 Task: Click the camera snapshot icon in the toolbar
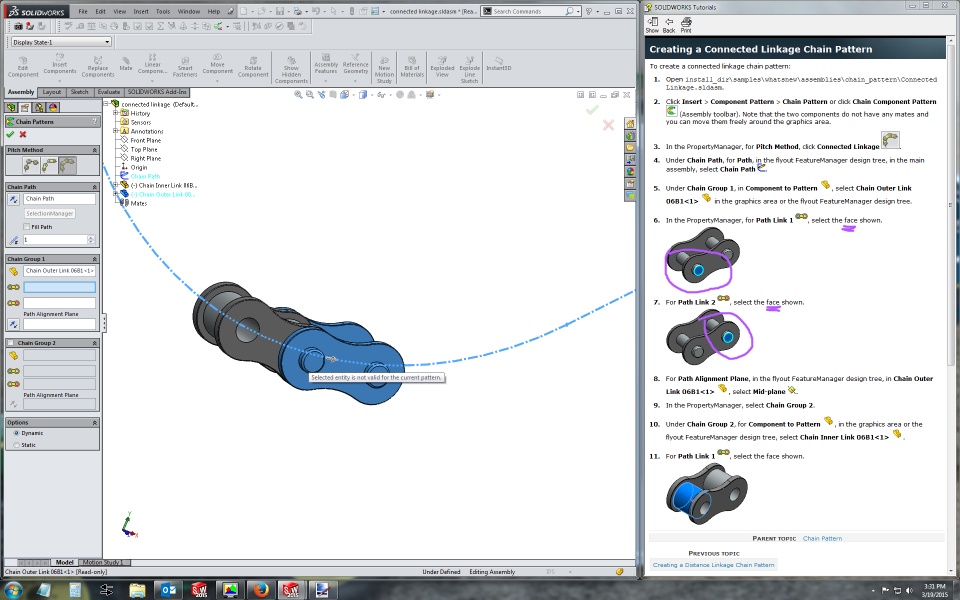click(18, 26)
